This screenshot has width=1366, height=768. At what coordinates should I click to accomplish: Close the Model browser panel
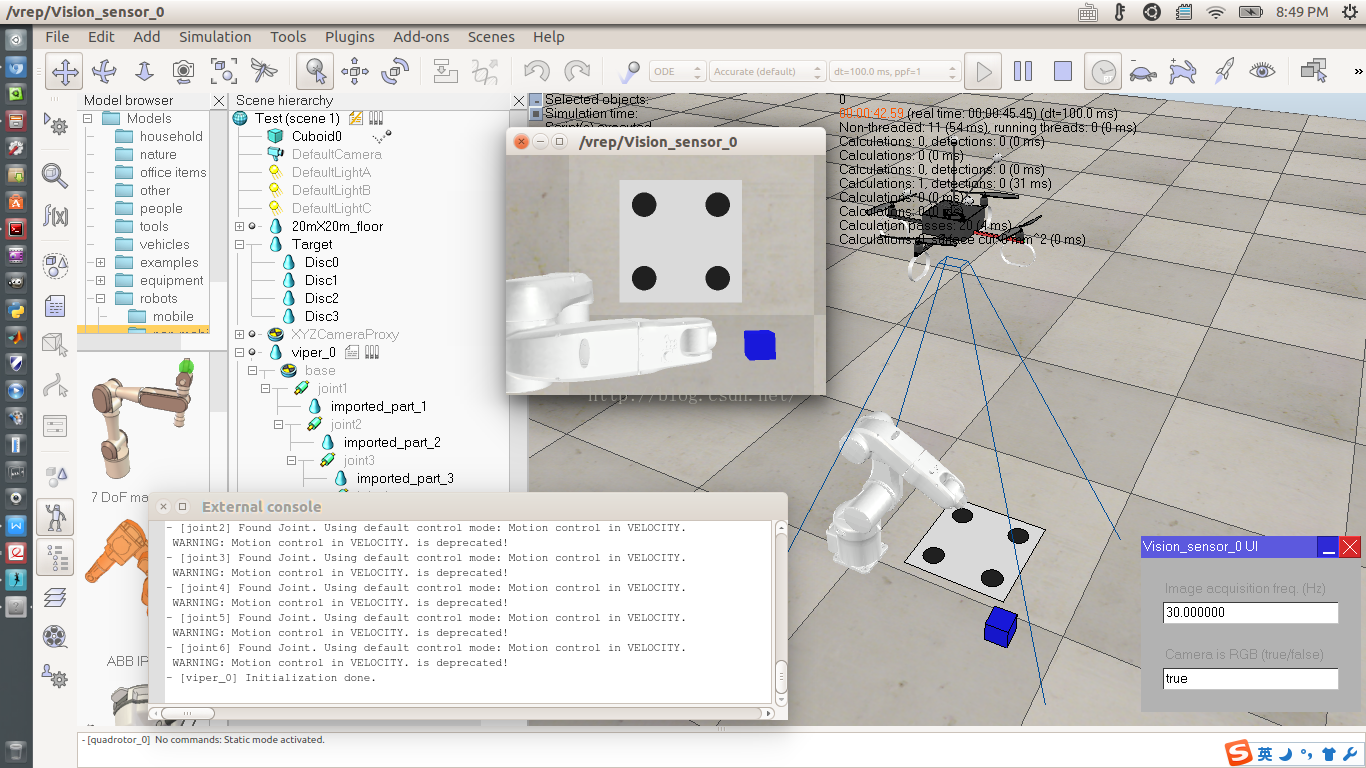click(x=219, y=101)
